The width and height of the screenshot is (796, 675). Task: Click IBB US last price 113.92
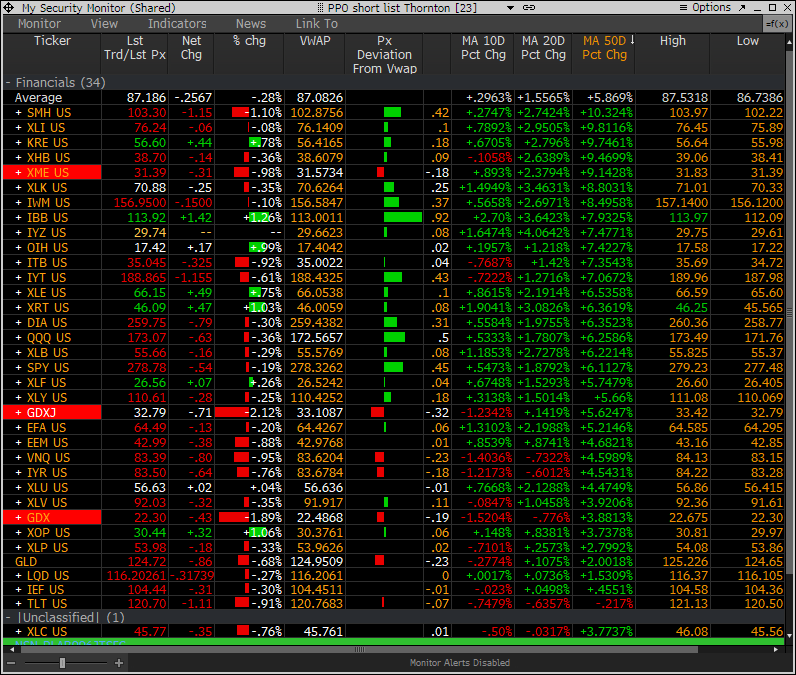click(x=146, y=218)
